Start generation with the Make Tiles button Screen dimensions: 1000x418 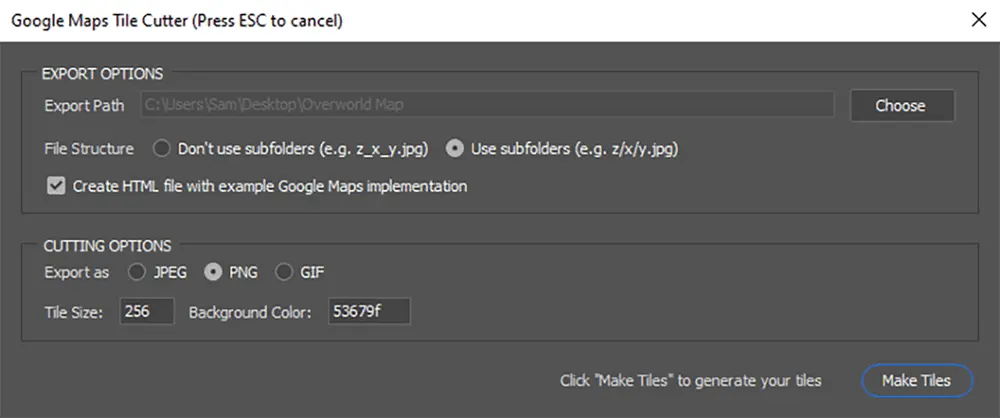[916, 381]
